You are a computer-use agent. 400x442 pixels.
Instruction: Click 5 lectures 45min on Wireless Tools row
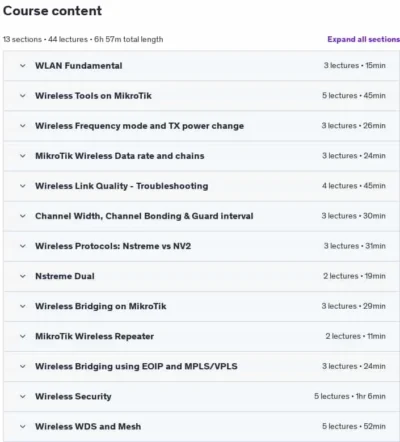354,96
